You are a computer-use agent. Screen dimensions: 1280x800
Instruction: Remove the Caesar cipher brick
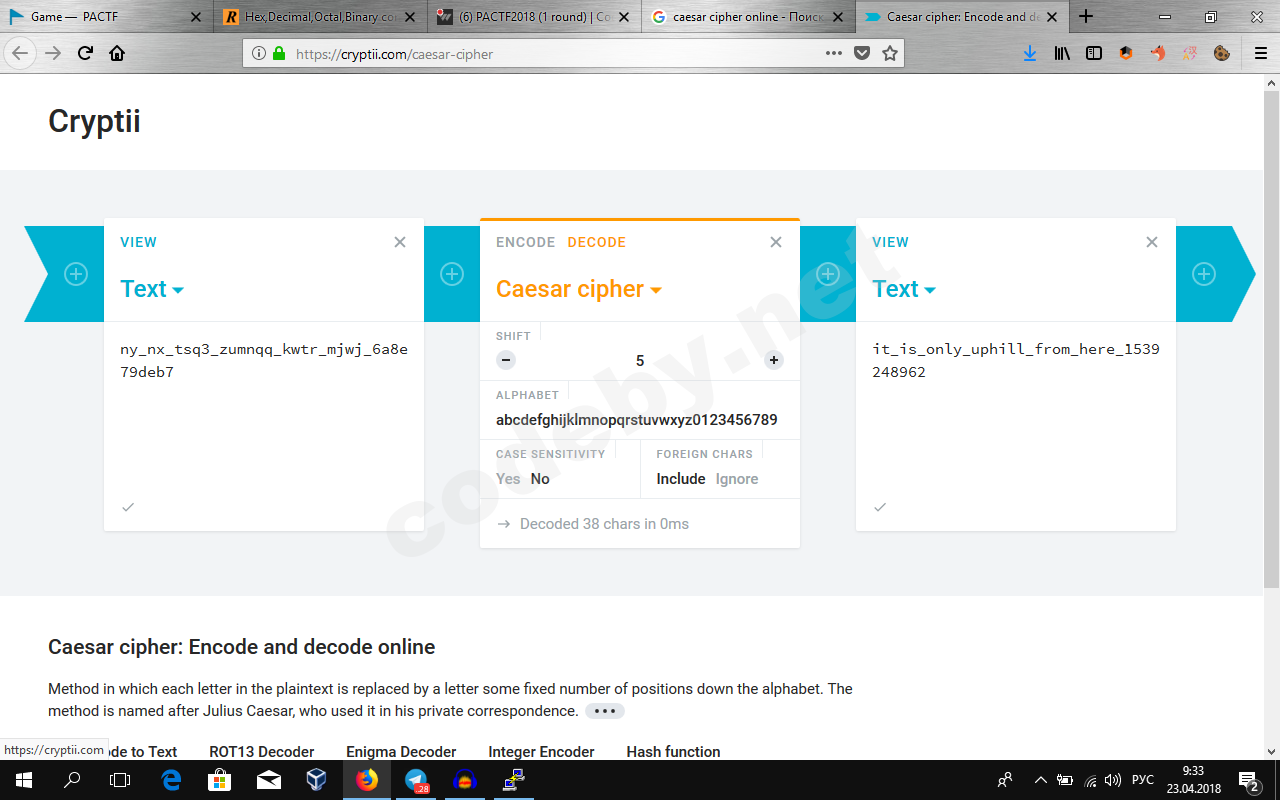coord(776,242)
